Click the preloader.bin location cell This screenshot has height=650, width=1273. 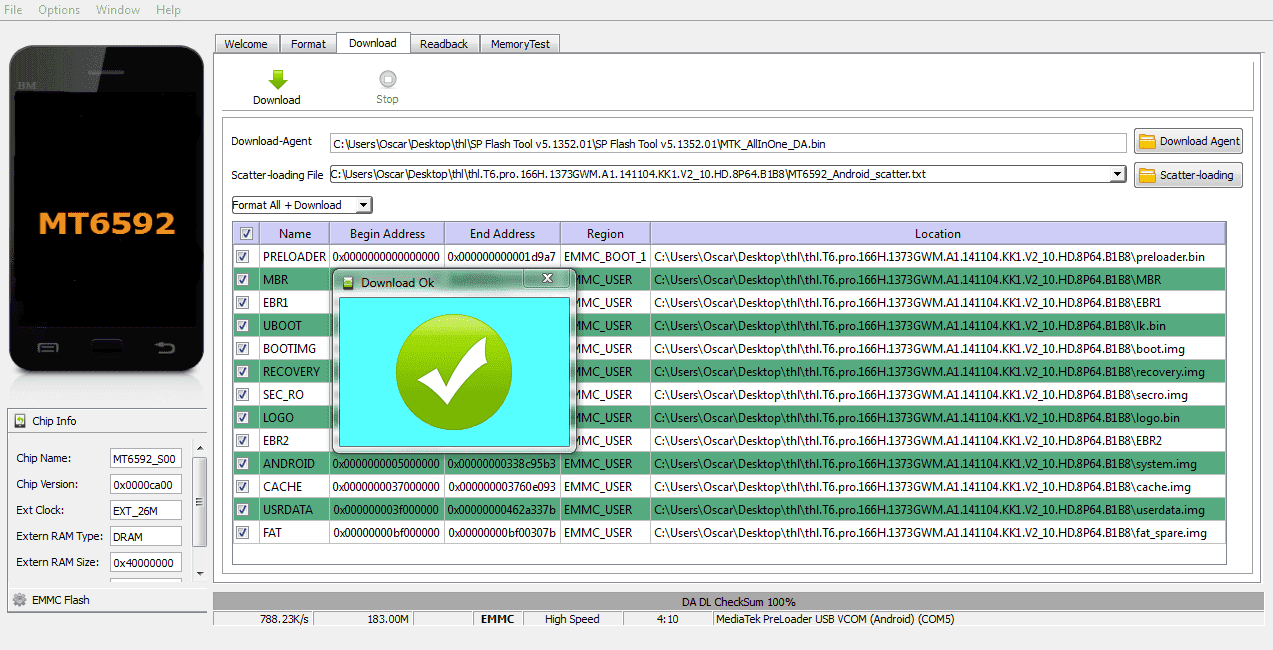[938, 257]
